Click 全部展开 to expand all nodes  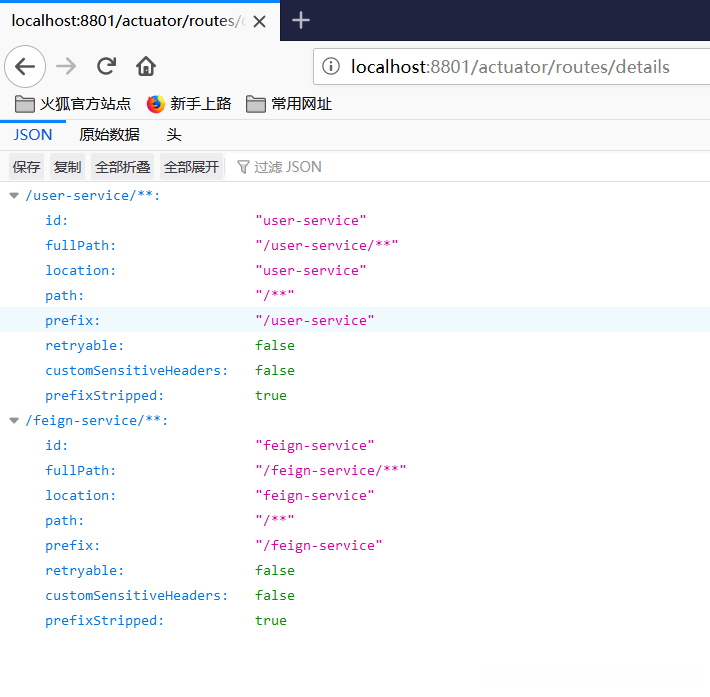tap(191, 167)
